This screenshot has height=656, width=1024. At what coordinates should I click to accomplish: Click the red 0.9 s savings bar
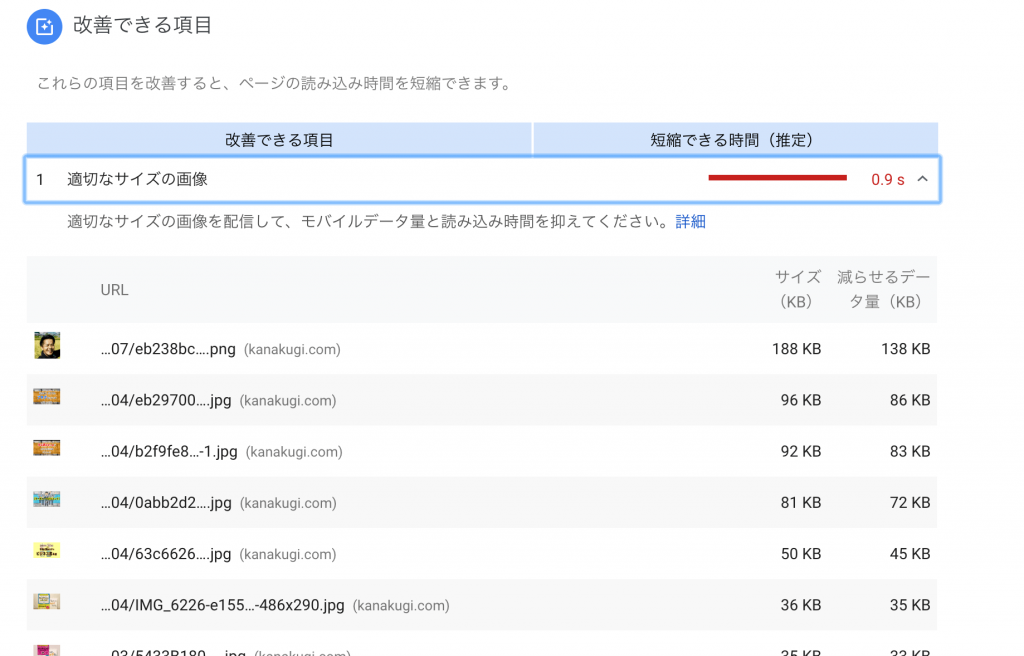[x=777, y=178]
